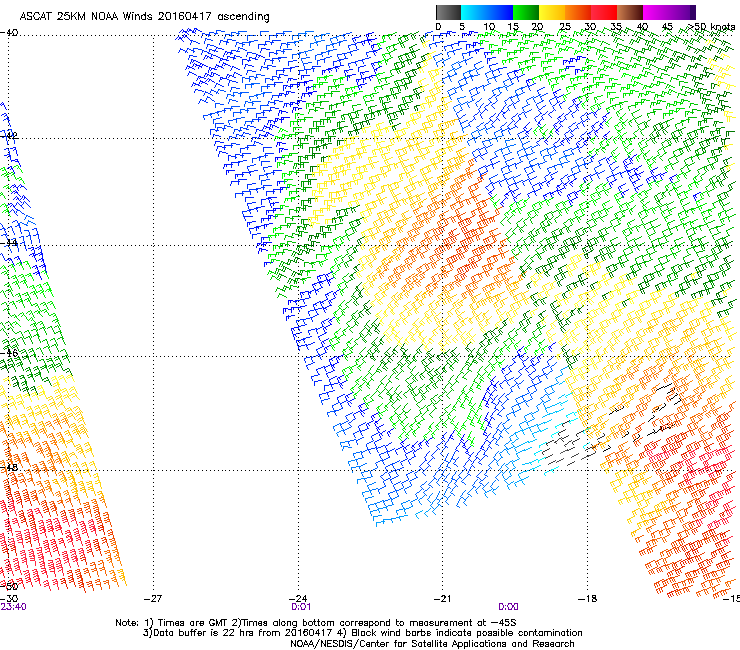Click the '-40' latitude axis label
740x650 pixels.
9,33
